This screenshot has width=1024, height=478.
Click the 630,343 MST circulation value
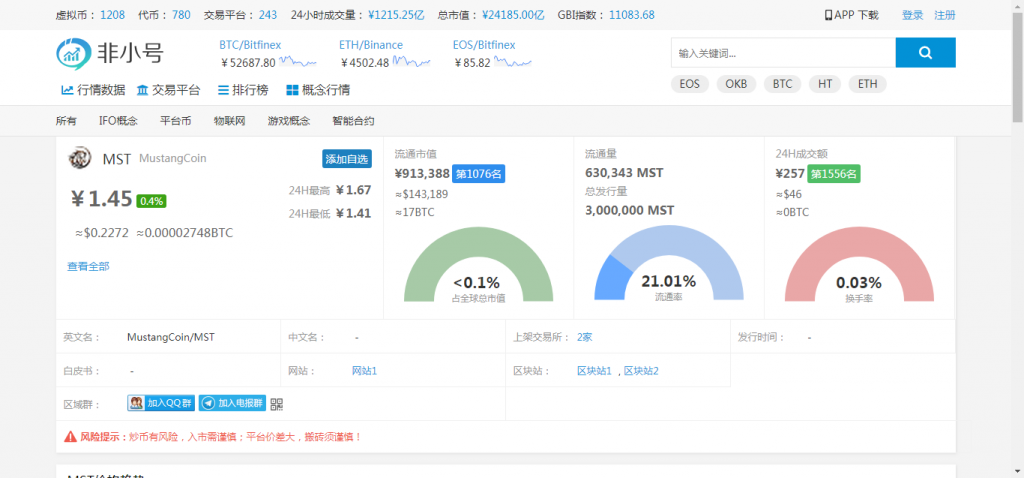pyautogui.click(x=624, y=173)
